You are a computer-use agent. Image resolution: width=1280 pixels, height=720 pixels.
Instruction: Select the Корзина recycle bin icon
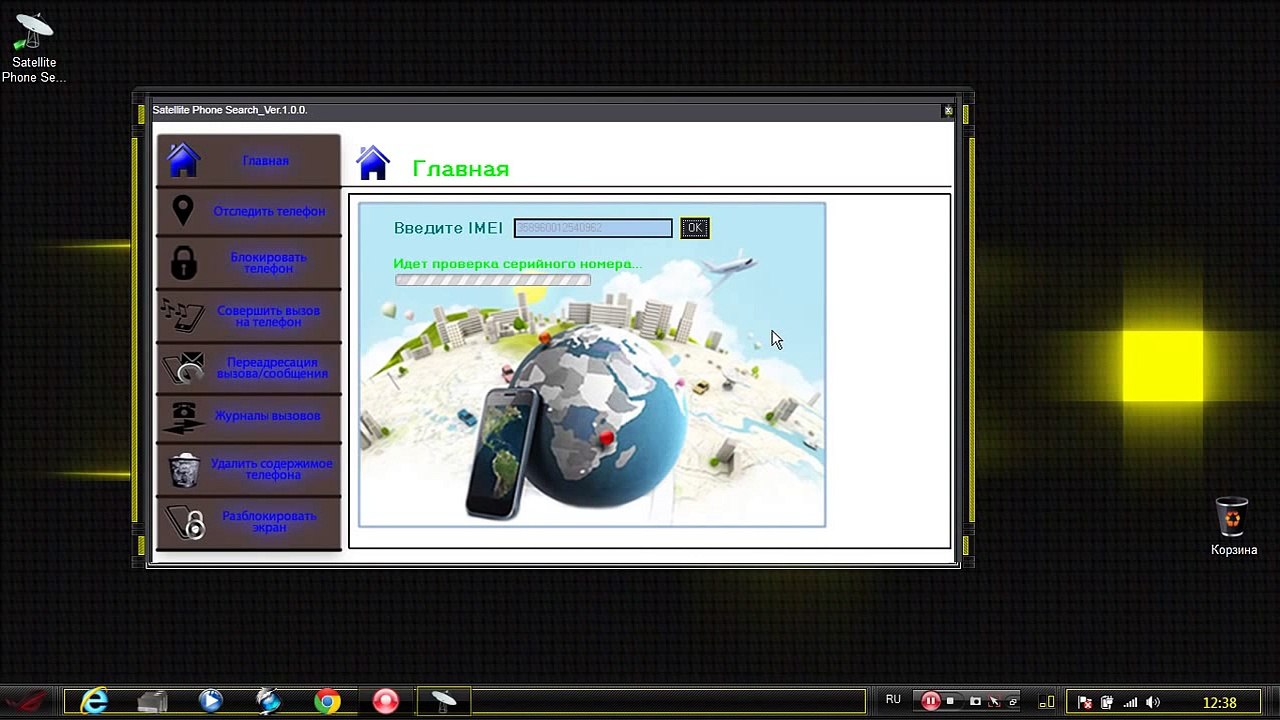pyautogui.click(x=1233, y=526)
